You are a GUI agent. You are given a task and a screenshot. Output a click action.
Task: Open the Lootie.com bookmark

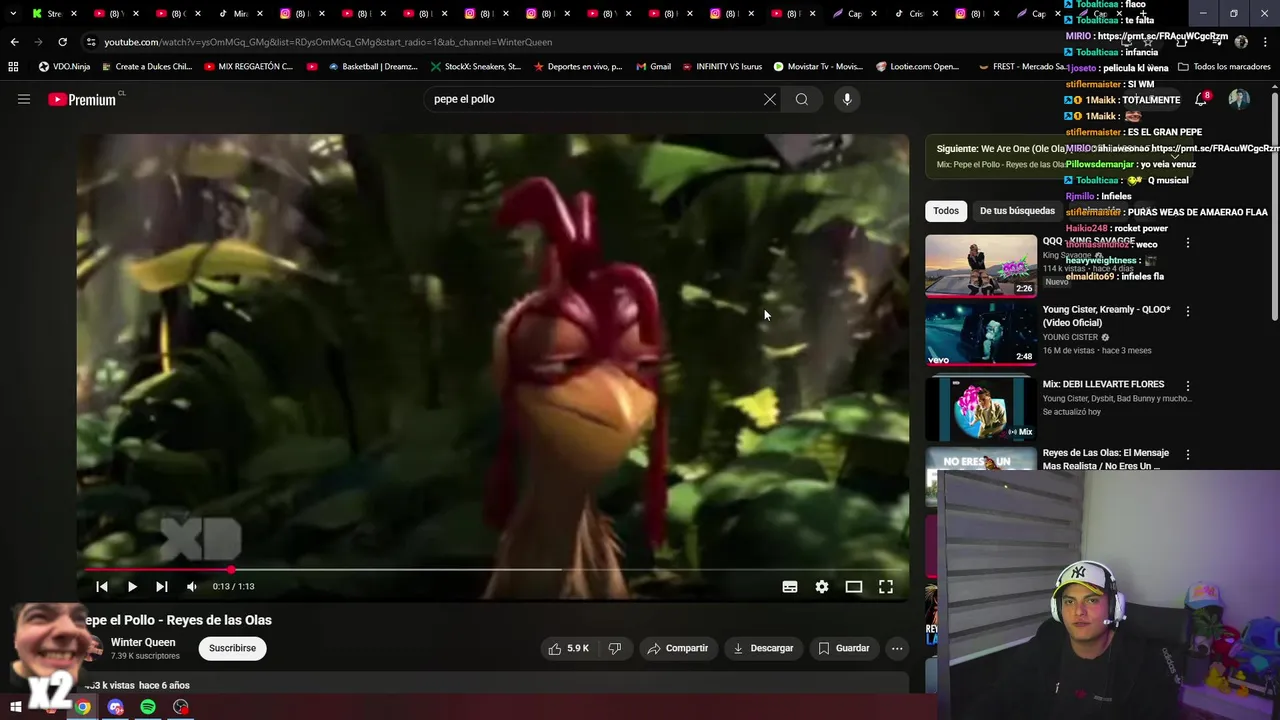917,67
